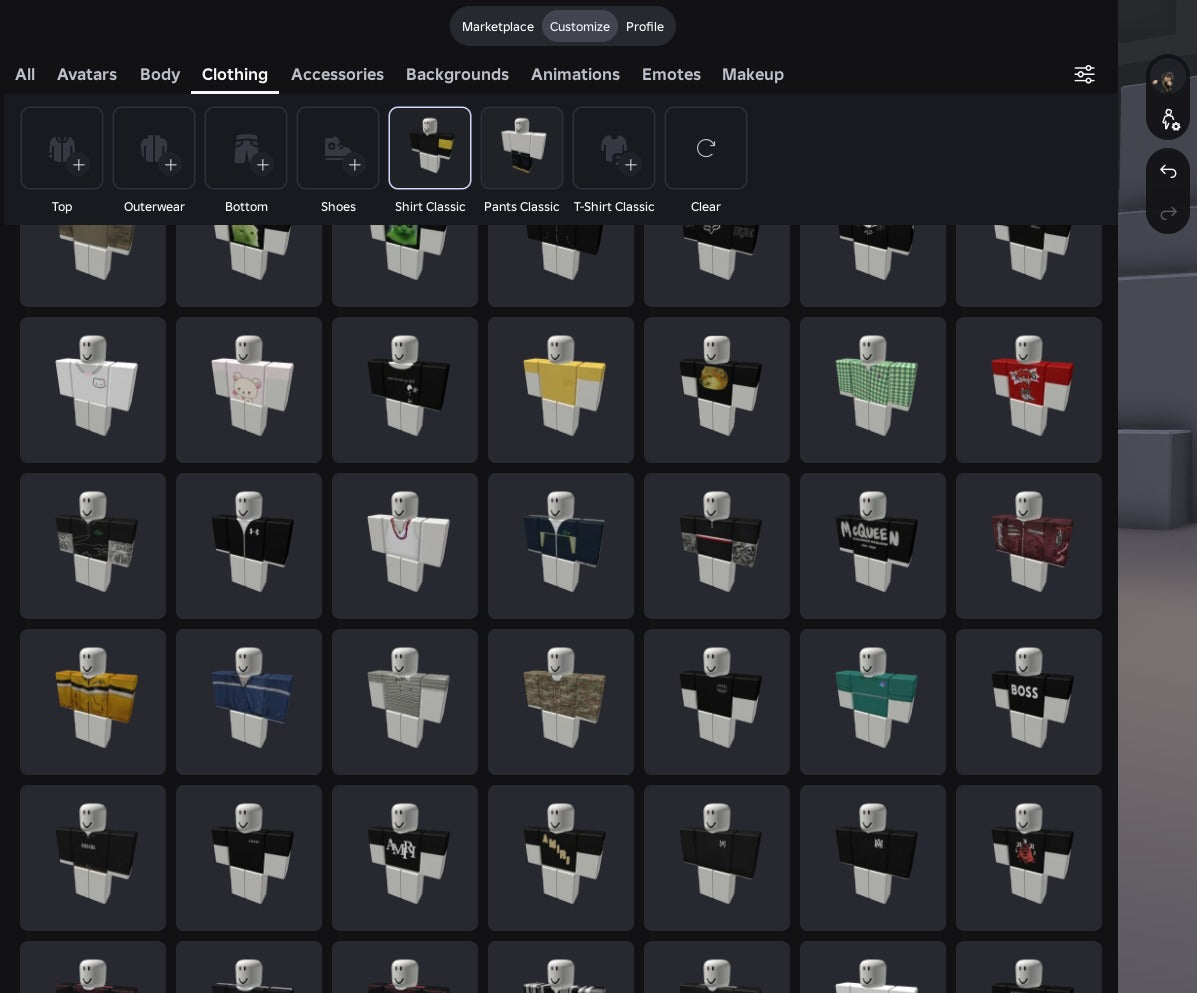1197x993 pixels.
Task: Open the Accessories tab
Action: coord(337,74)
